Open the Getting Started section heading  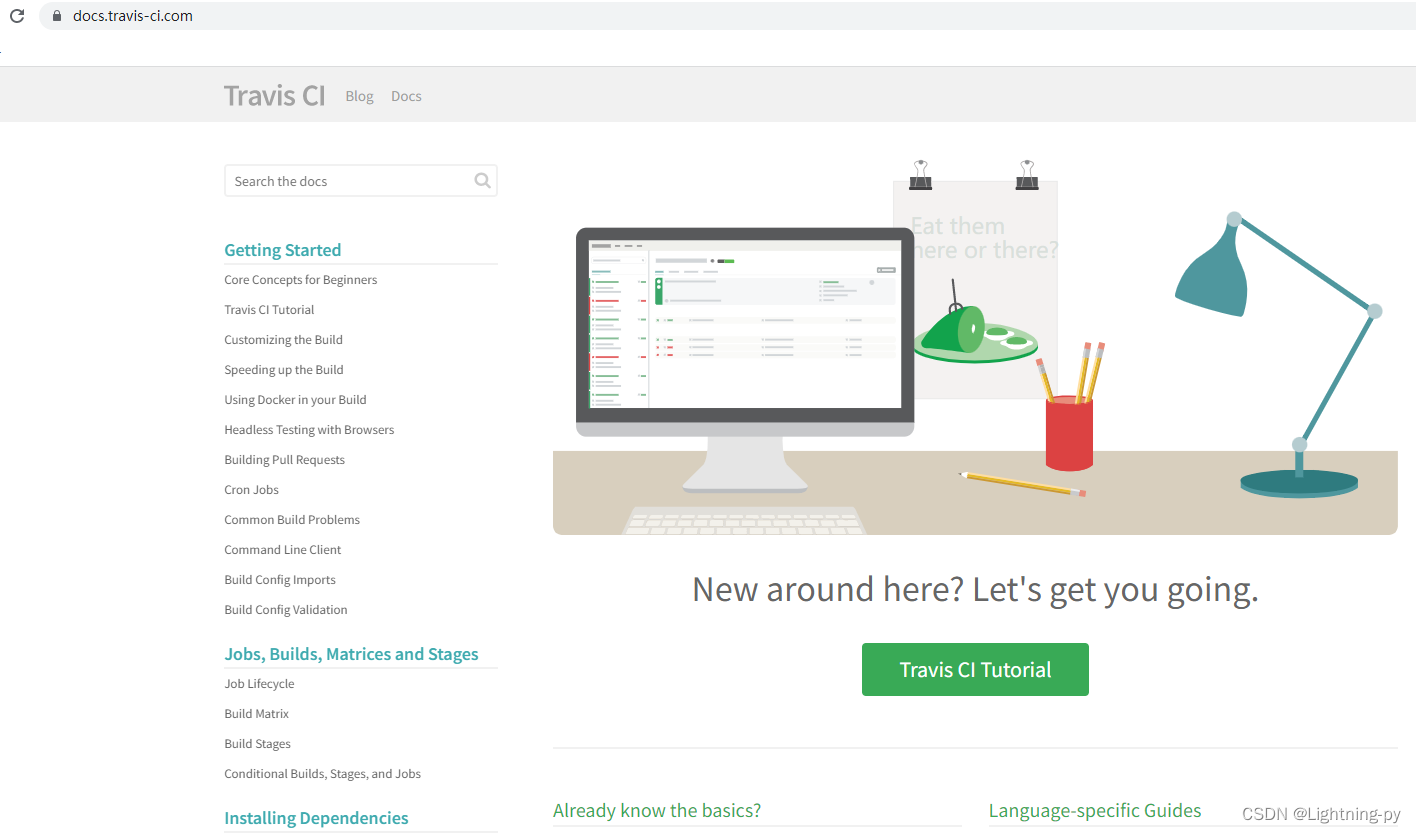[283, 250]
